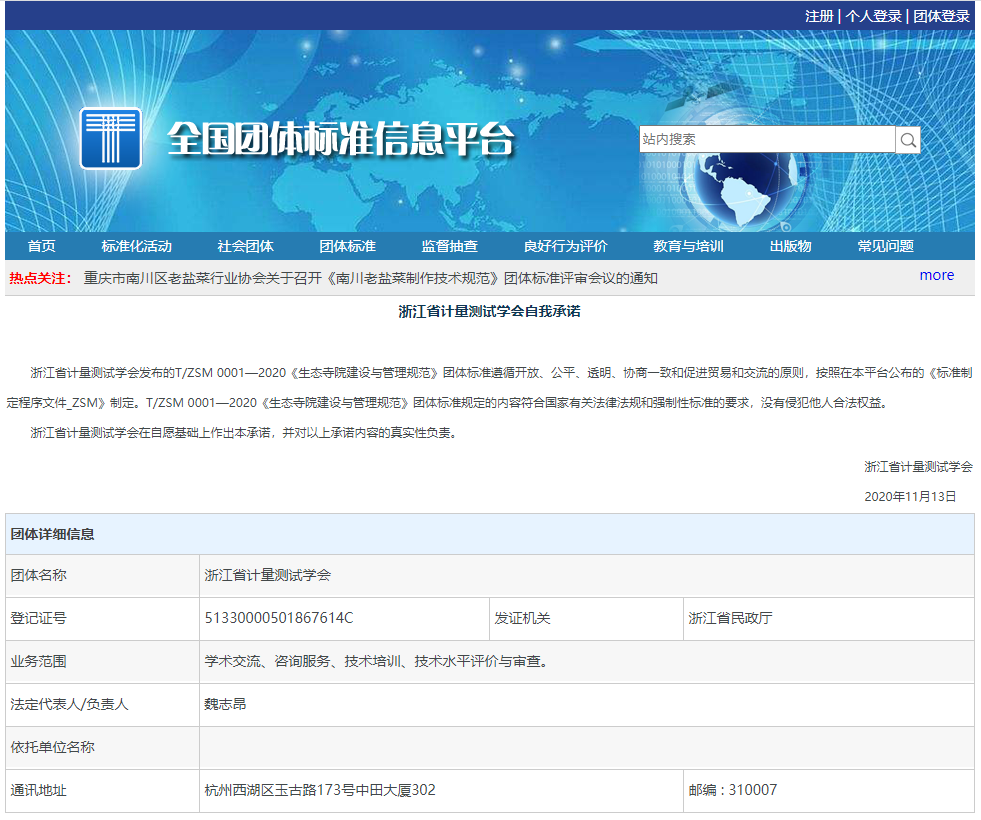
Task: Click the 热点关注 label
Action: 40,278
